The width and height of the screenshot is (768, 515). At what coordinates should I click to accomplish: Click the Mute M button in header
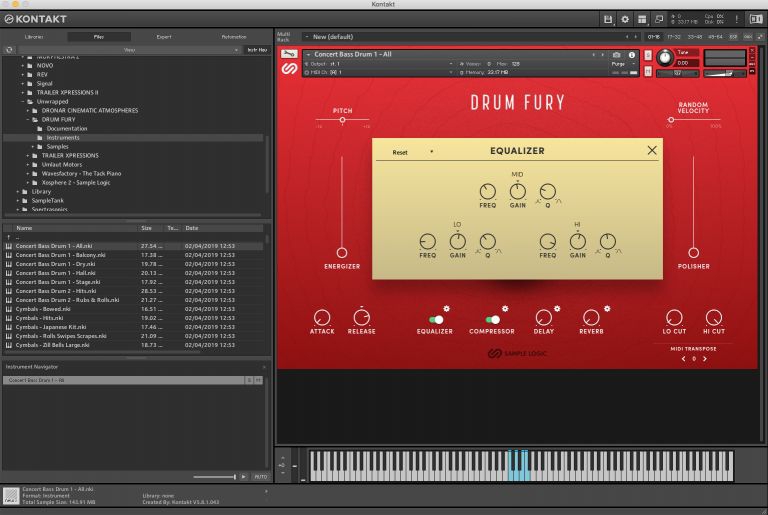(x=648, y=72)
